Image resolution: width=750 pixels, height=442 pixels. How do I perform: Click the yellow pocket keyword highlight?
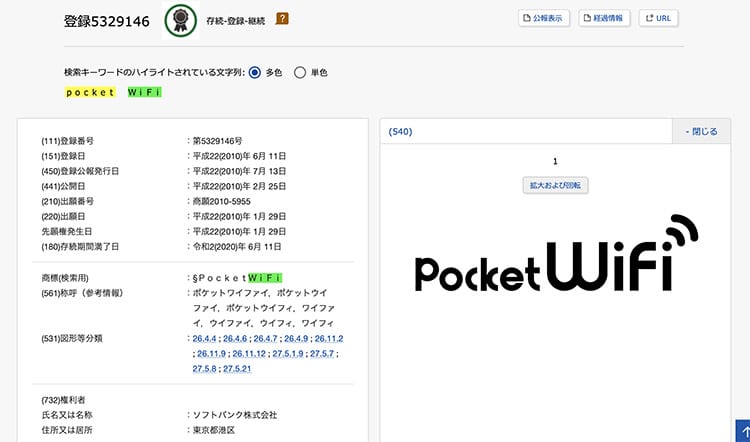coord(90,92)
